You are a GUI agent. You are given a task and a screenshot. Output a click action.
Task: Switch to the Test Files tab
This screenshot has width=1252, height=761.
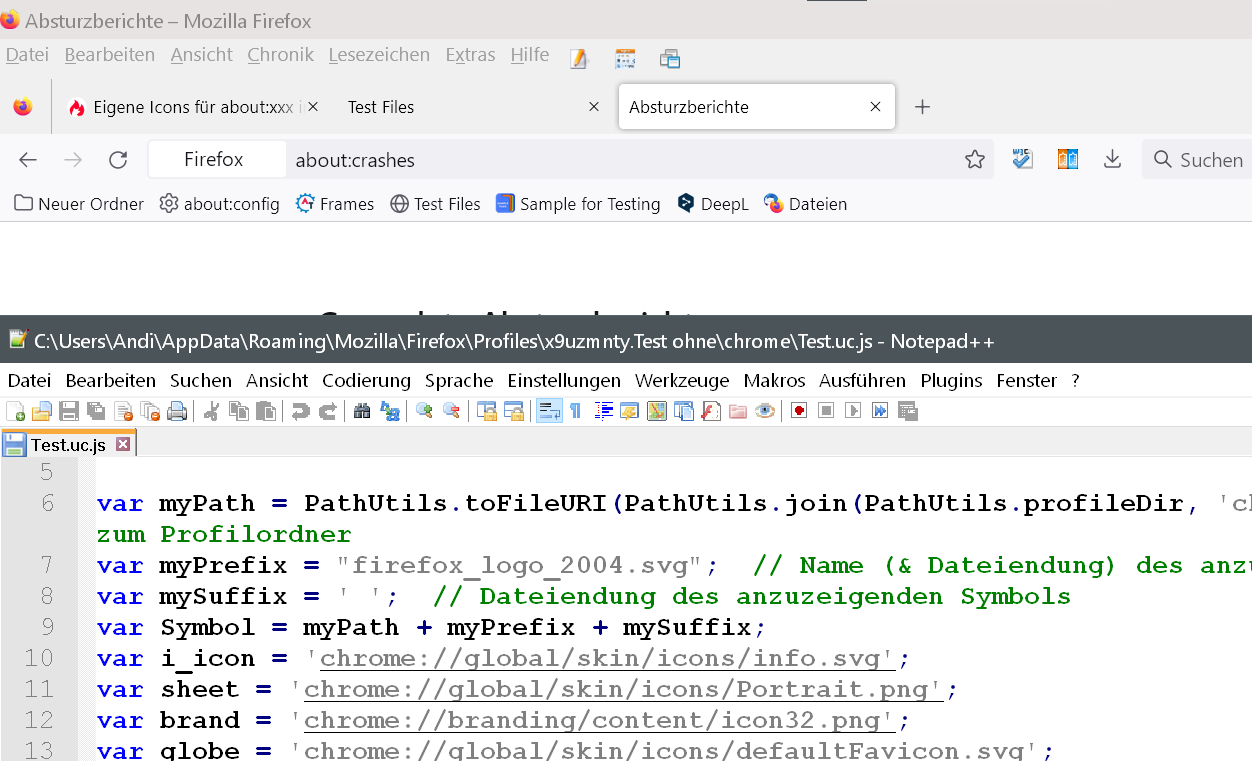tap(381, 107)
